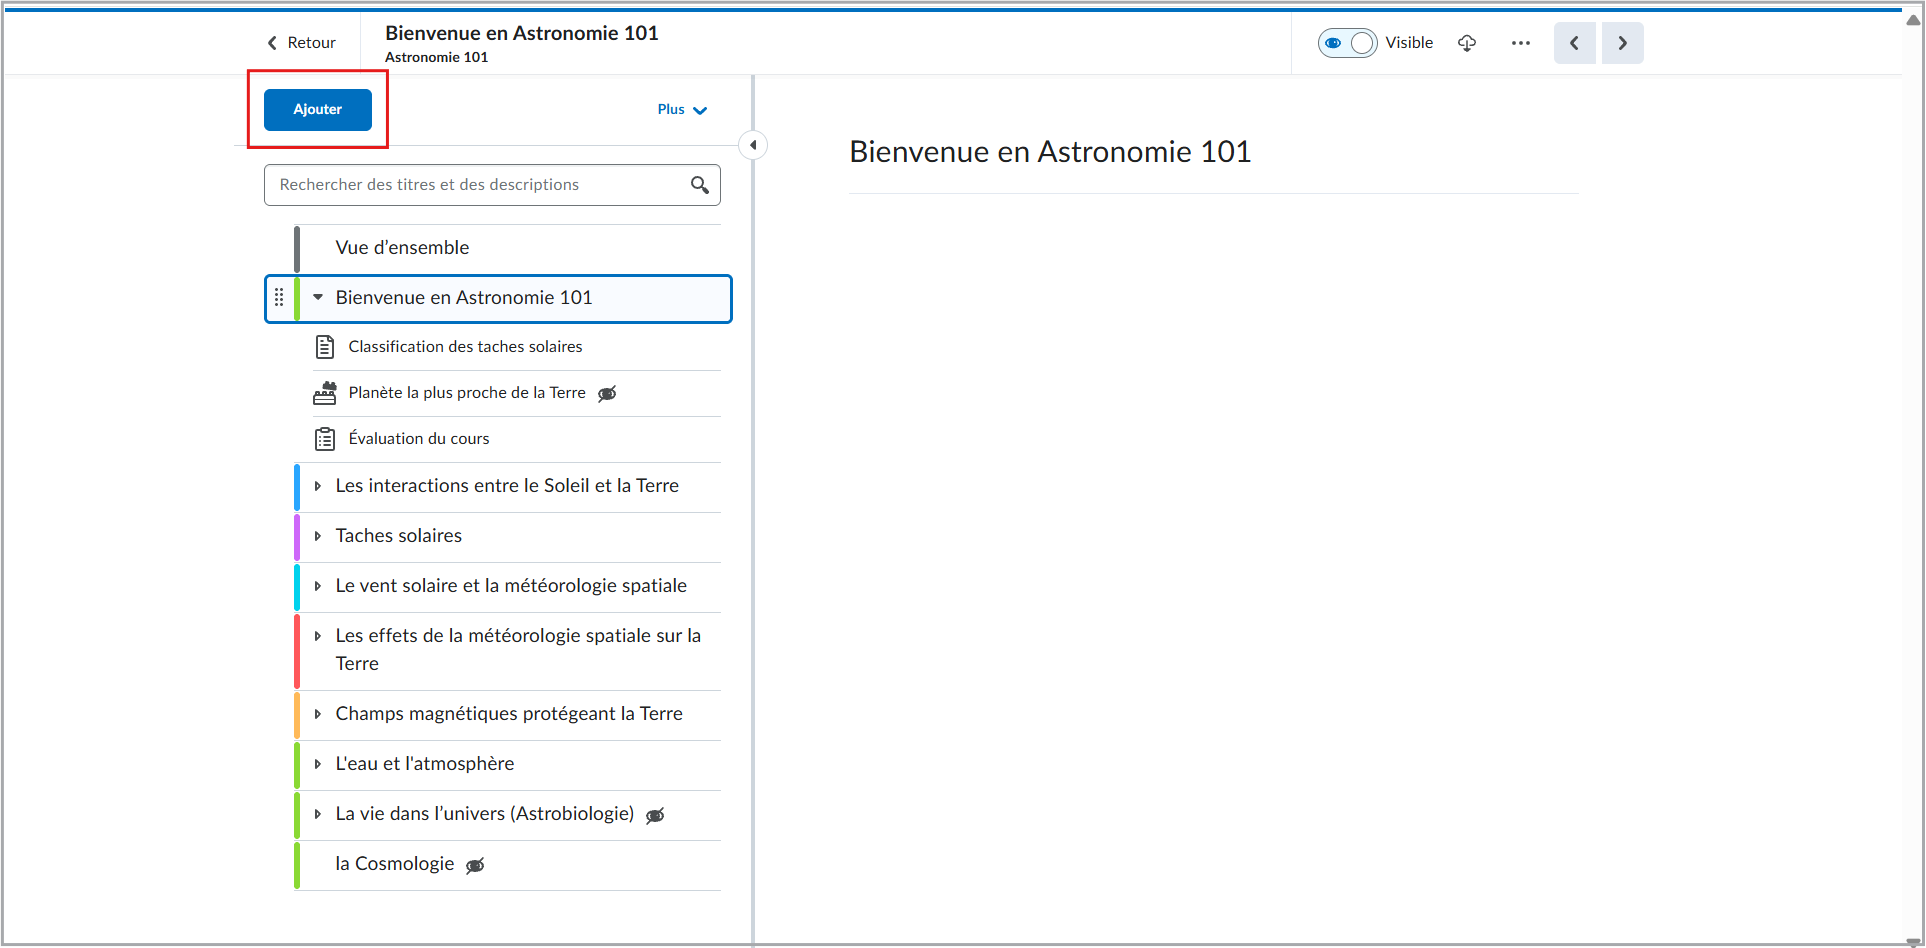Click the checklist icon for Évaluation du cours
Viewport: 1926px width, 948px height.
click(325, 439)
